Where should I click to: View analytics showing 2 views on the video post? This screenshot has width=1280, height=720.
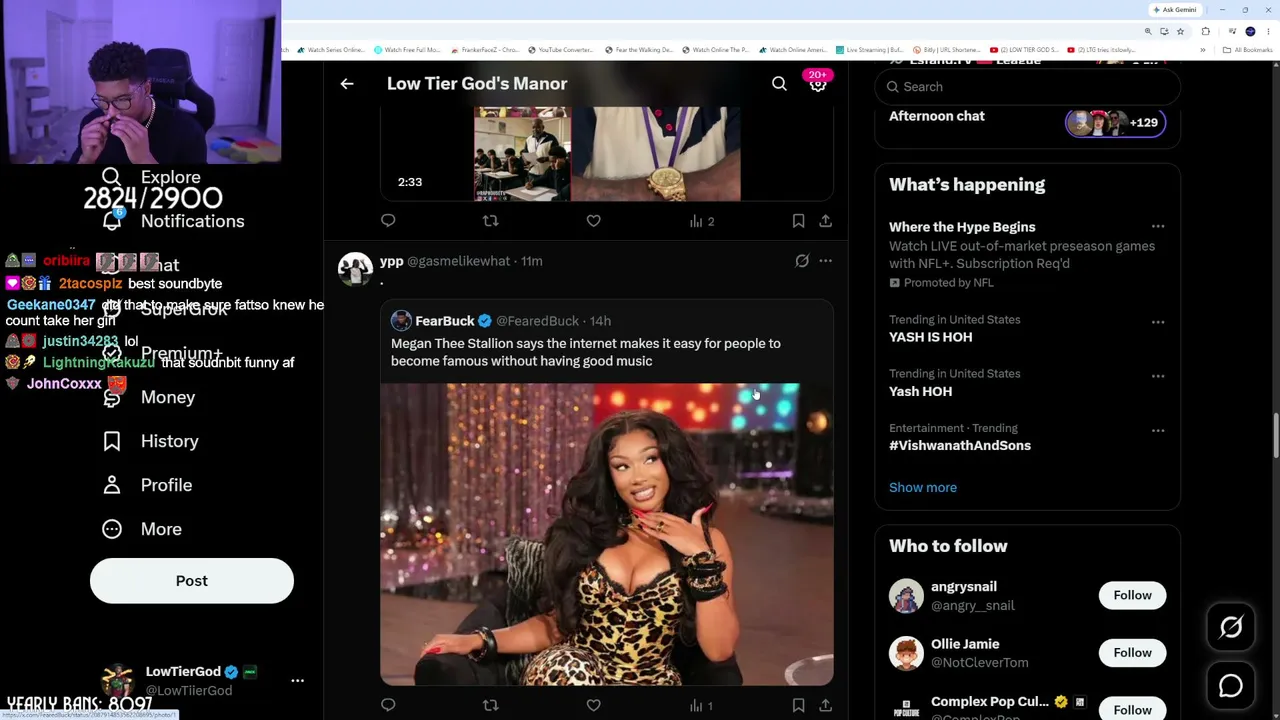tap(701, 221)
